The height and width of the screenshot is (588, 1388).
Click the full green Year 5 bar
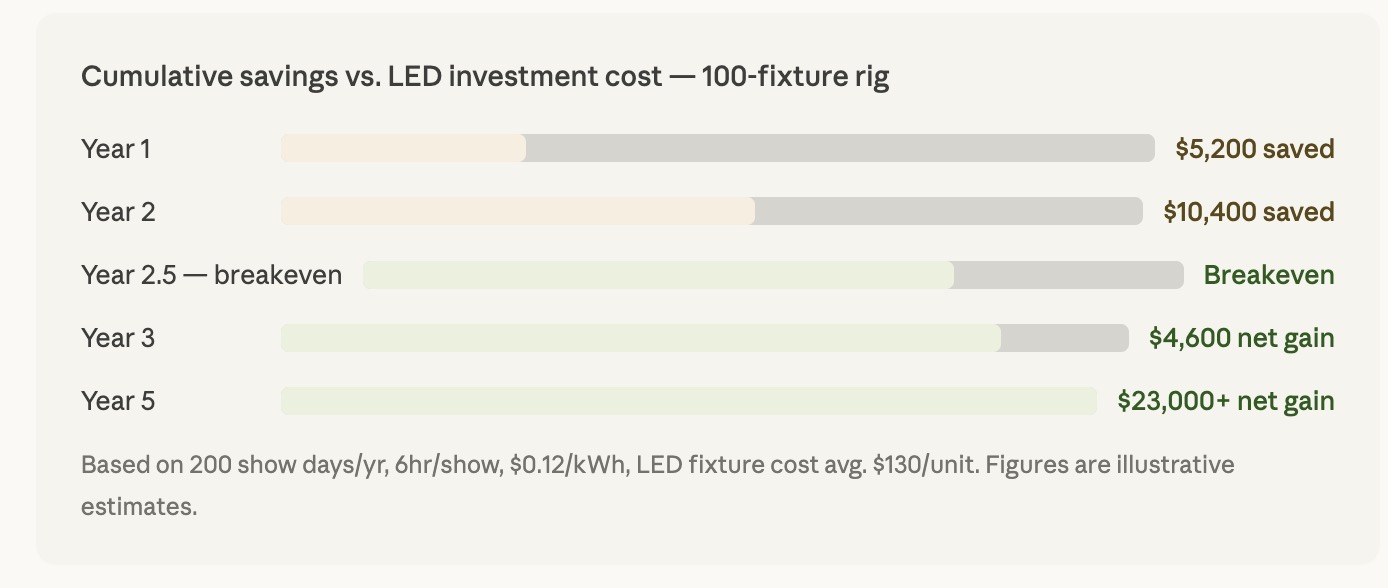[x=688, y=401]
